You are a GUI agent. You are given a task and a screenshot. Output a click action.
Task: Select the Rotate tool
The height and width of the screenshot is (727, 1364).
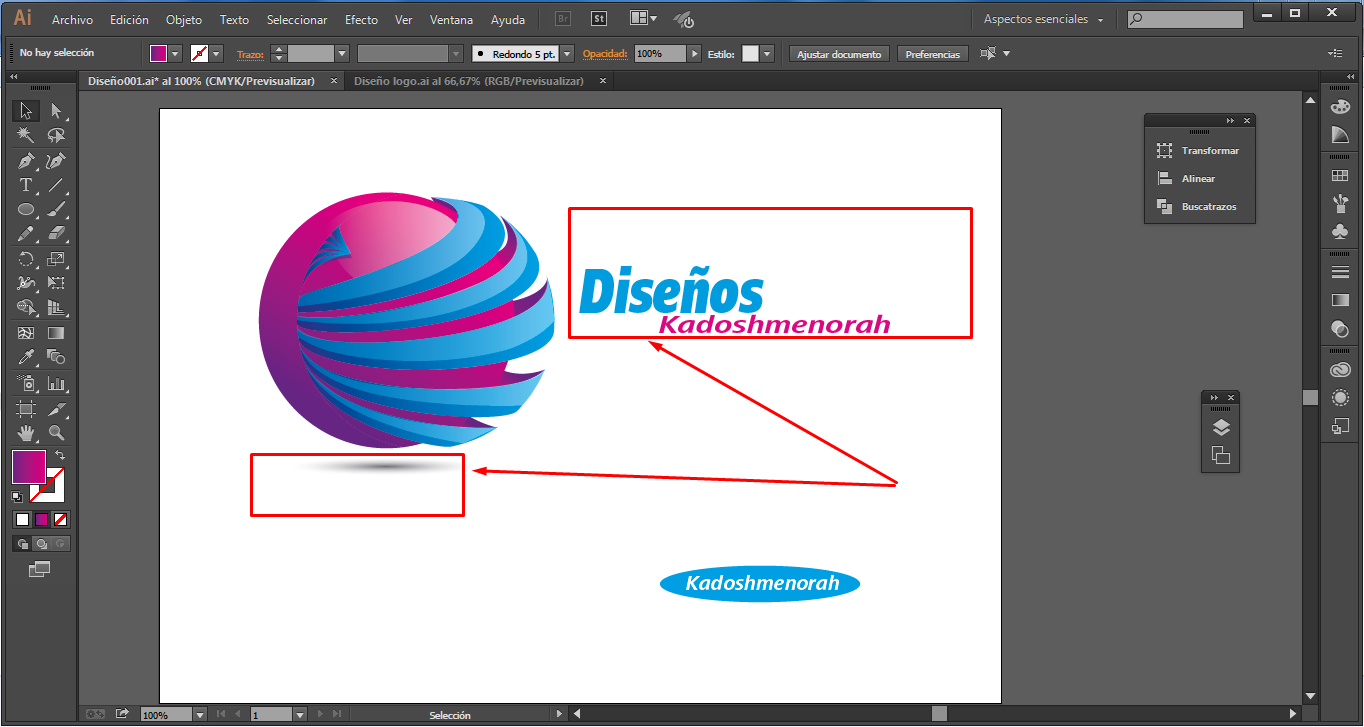pyautogui.click(x=26, y=259)
